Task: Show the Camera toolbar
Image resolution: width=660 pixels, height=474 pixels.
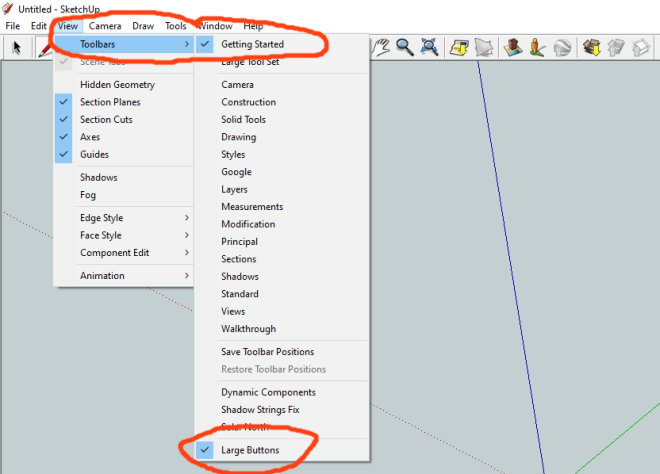Action: tap(282, 85)
